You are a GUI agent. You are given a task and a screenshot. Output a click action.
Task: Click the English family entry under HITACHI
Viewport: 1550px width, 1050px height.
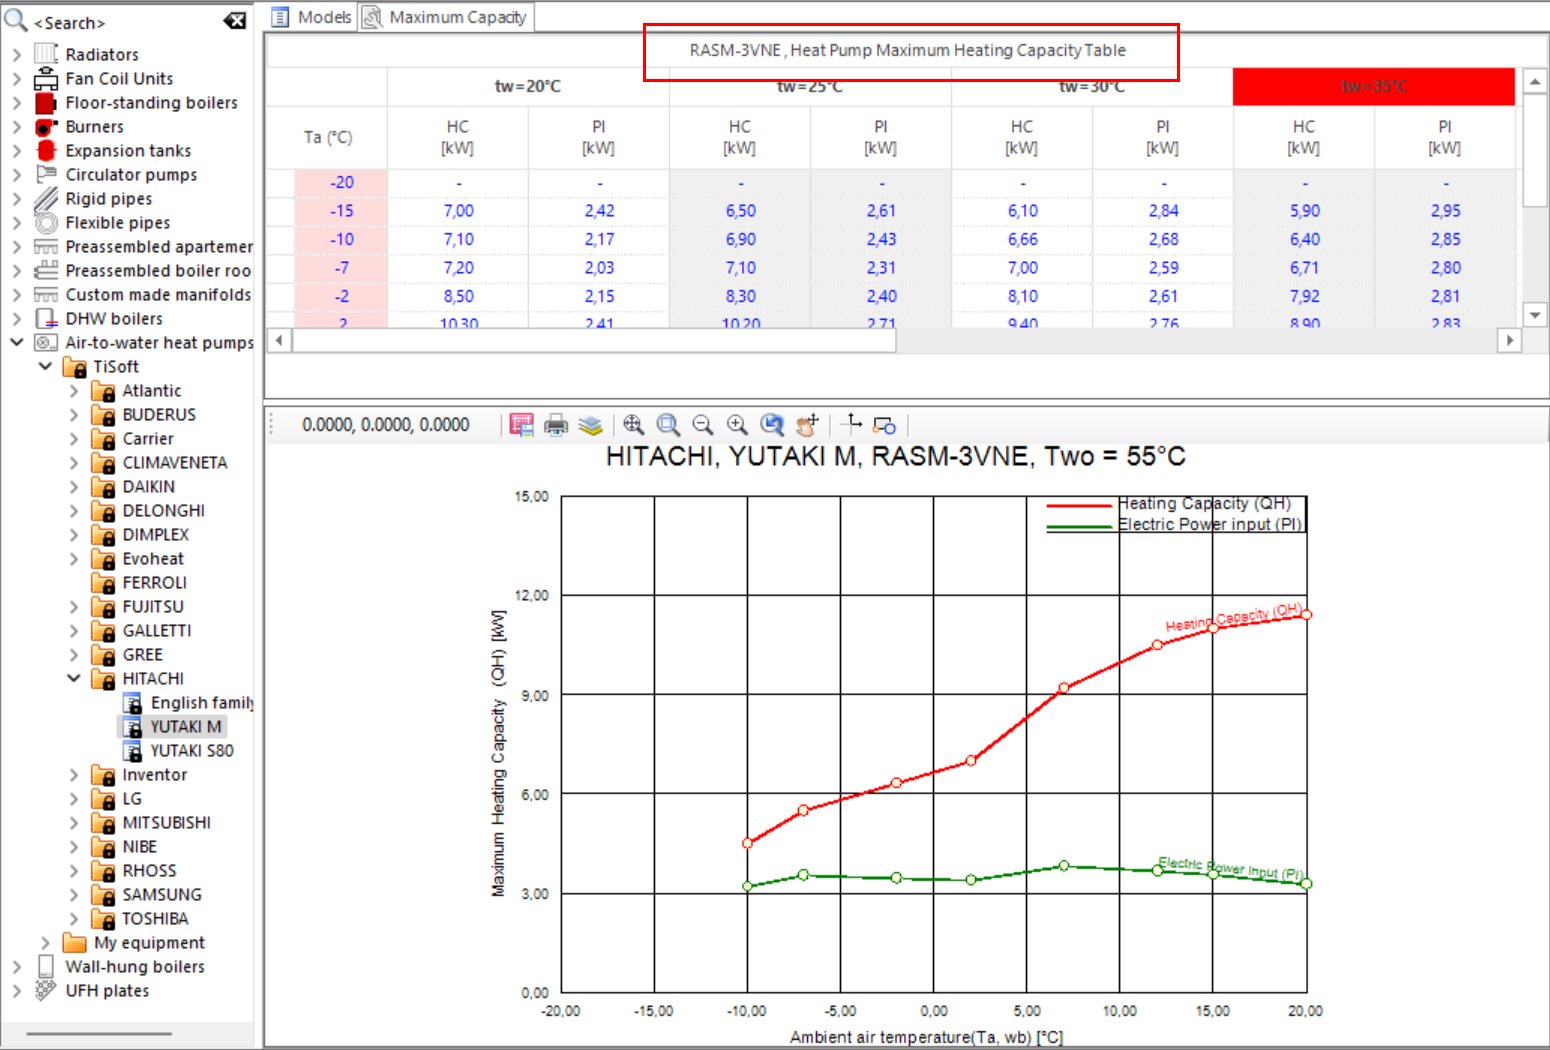click(x=202, y=703)
